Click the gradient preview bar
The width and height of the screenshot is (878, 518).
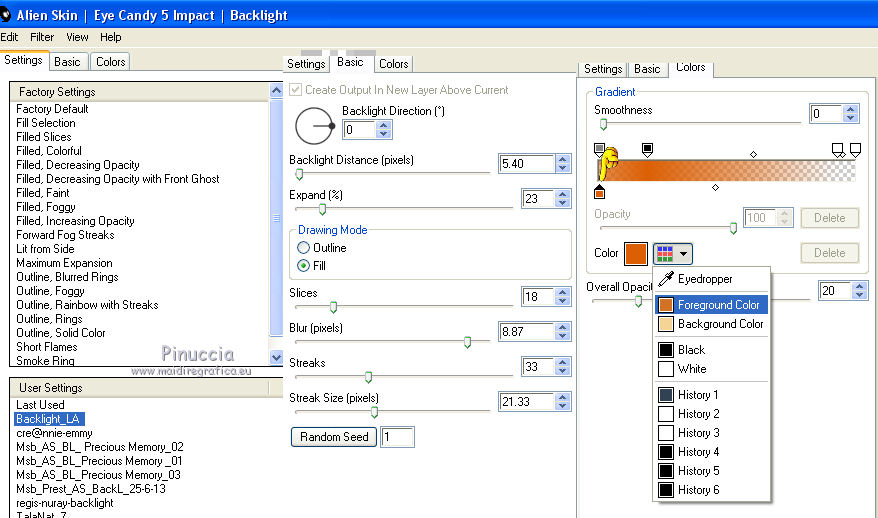pyautogui.click(x=727, y=170)
